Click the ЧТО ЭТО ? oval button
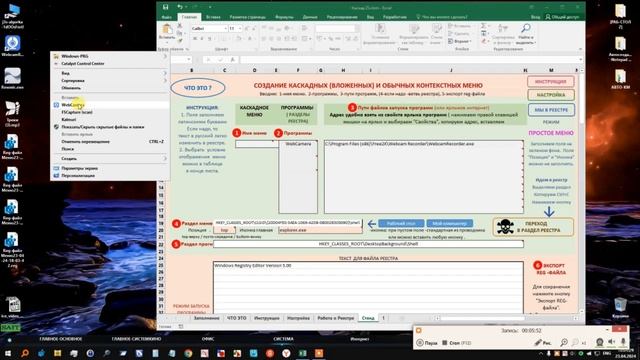Image resolution: width=640 pixels, height=360 pixels. (198, 88)
